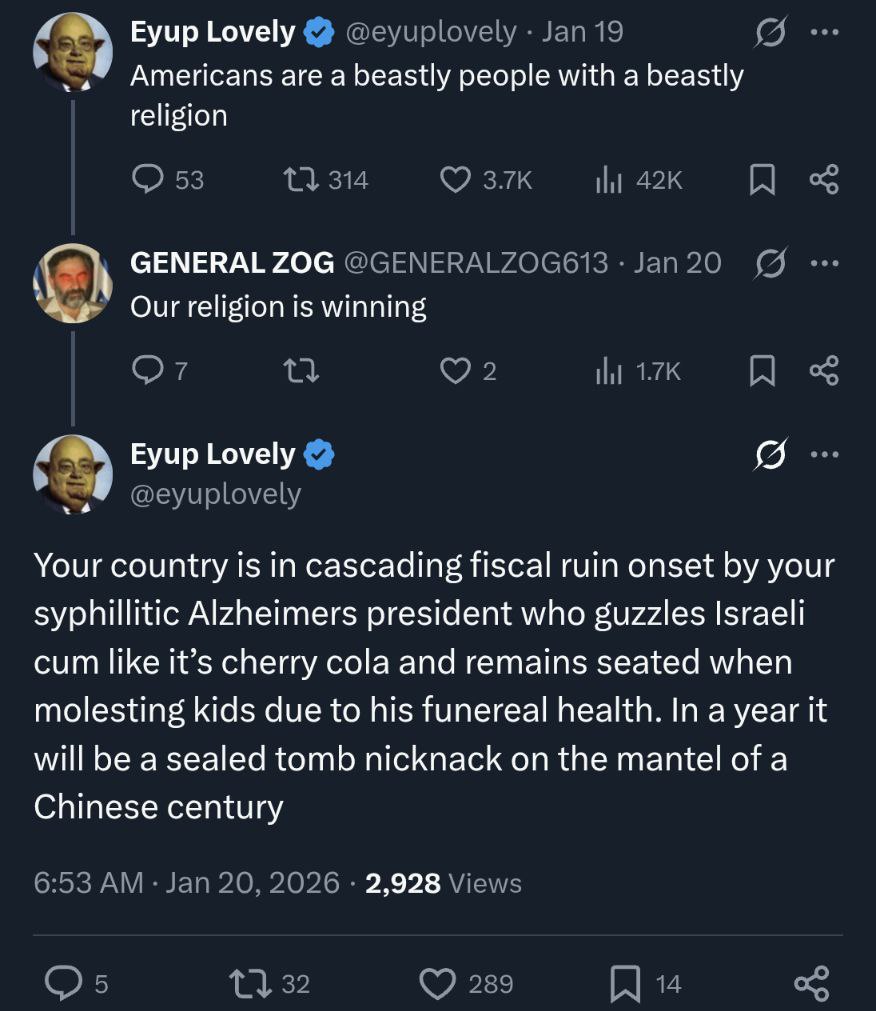The height and width of the screenshot is (1011, 876).
Task: Repost GENERAL ZOG's reply
Action: (x=299, y=371)
